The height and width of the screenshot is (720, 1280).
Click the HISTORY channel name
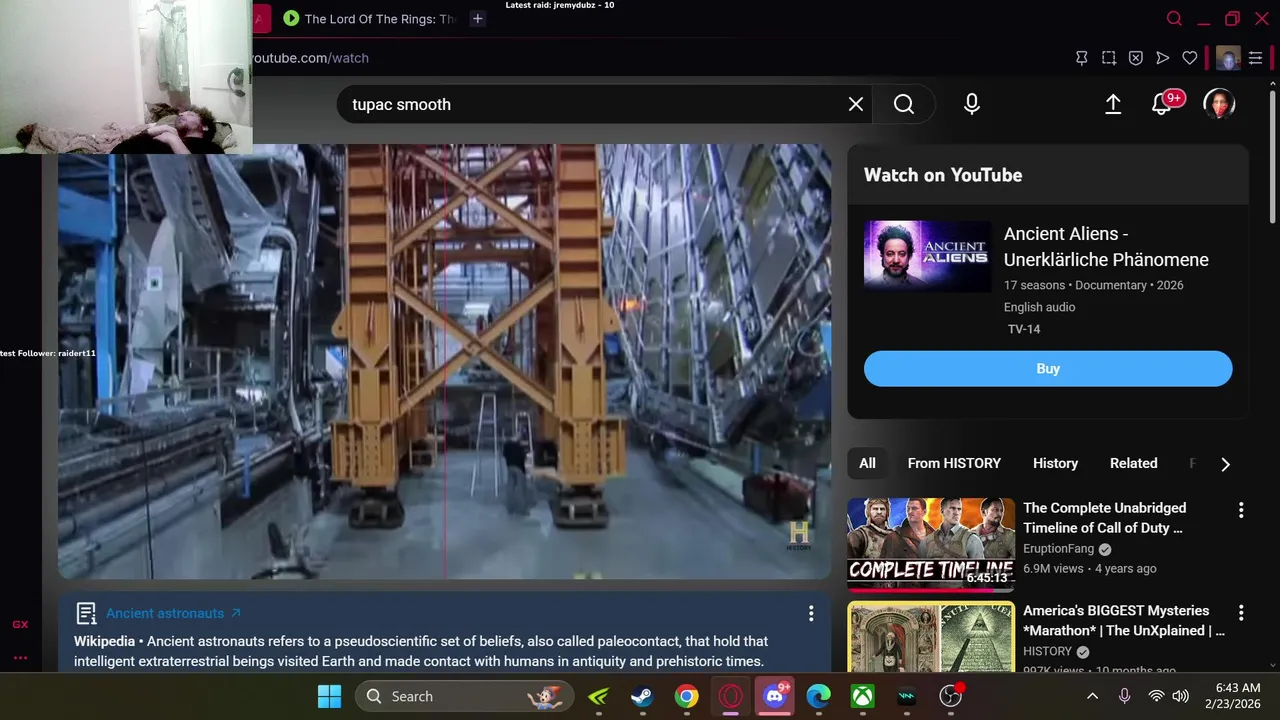1047,651
